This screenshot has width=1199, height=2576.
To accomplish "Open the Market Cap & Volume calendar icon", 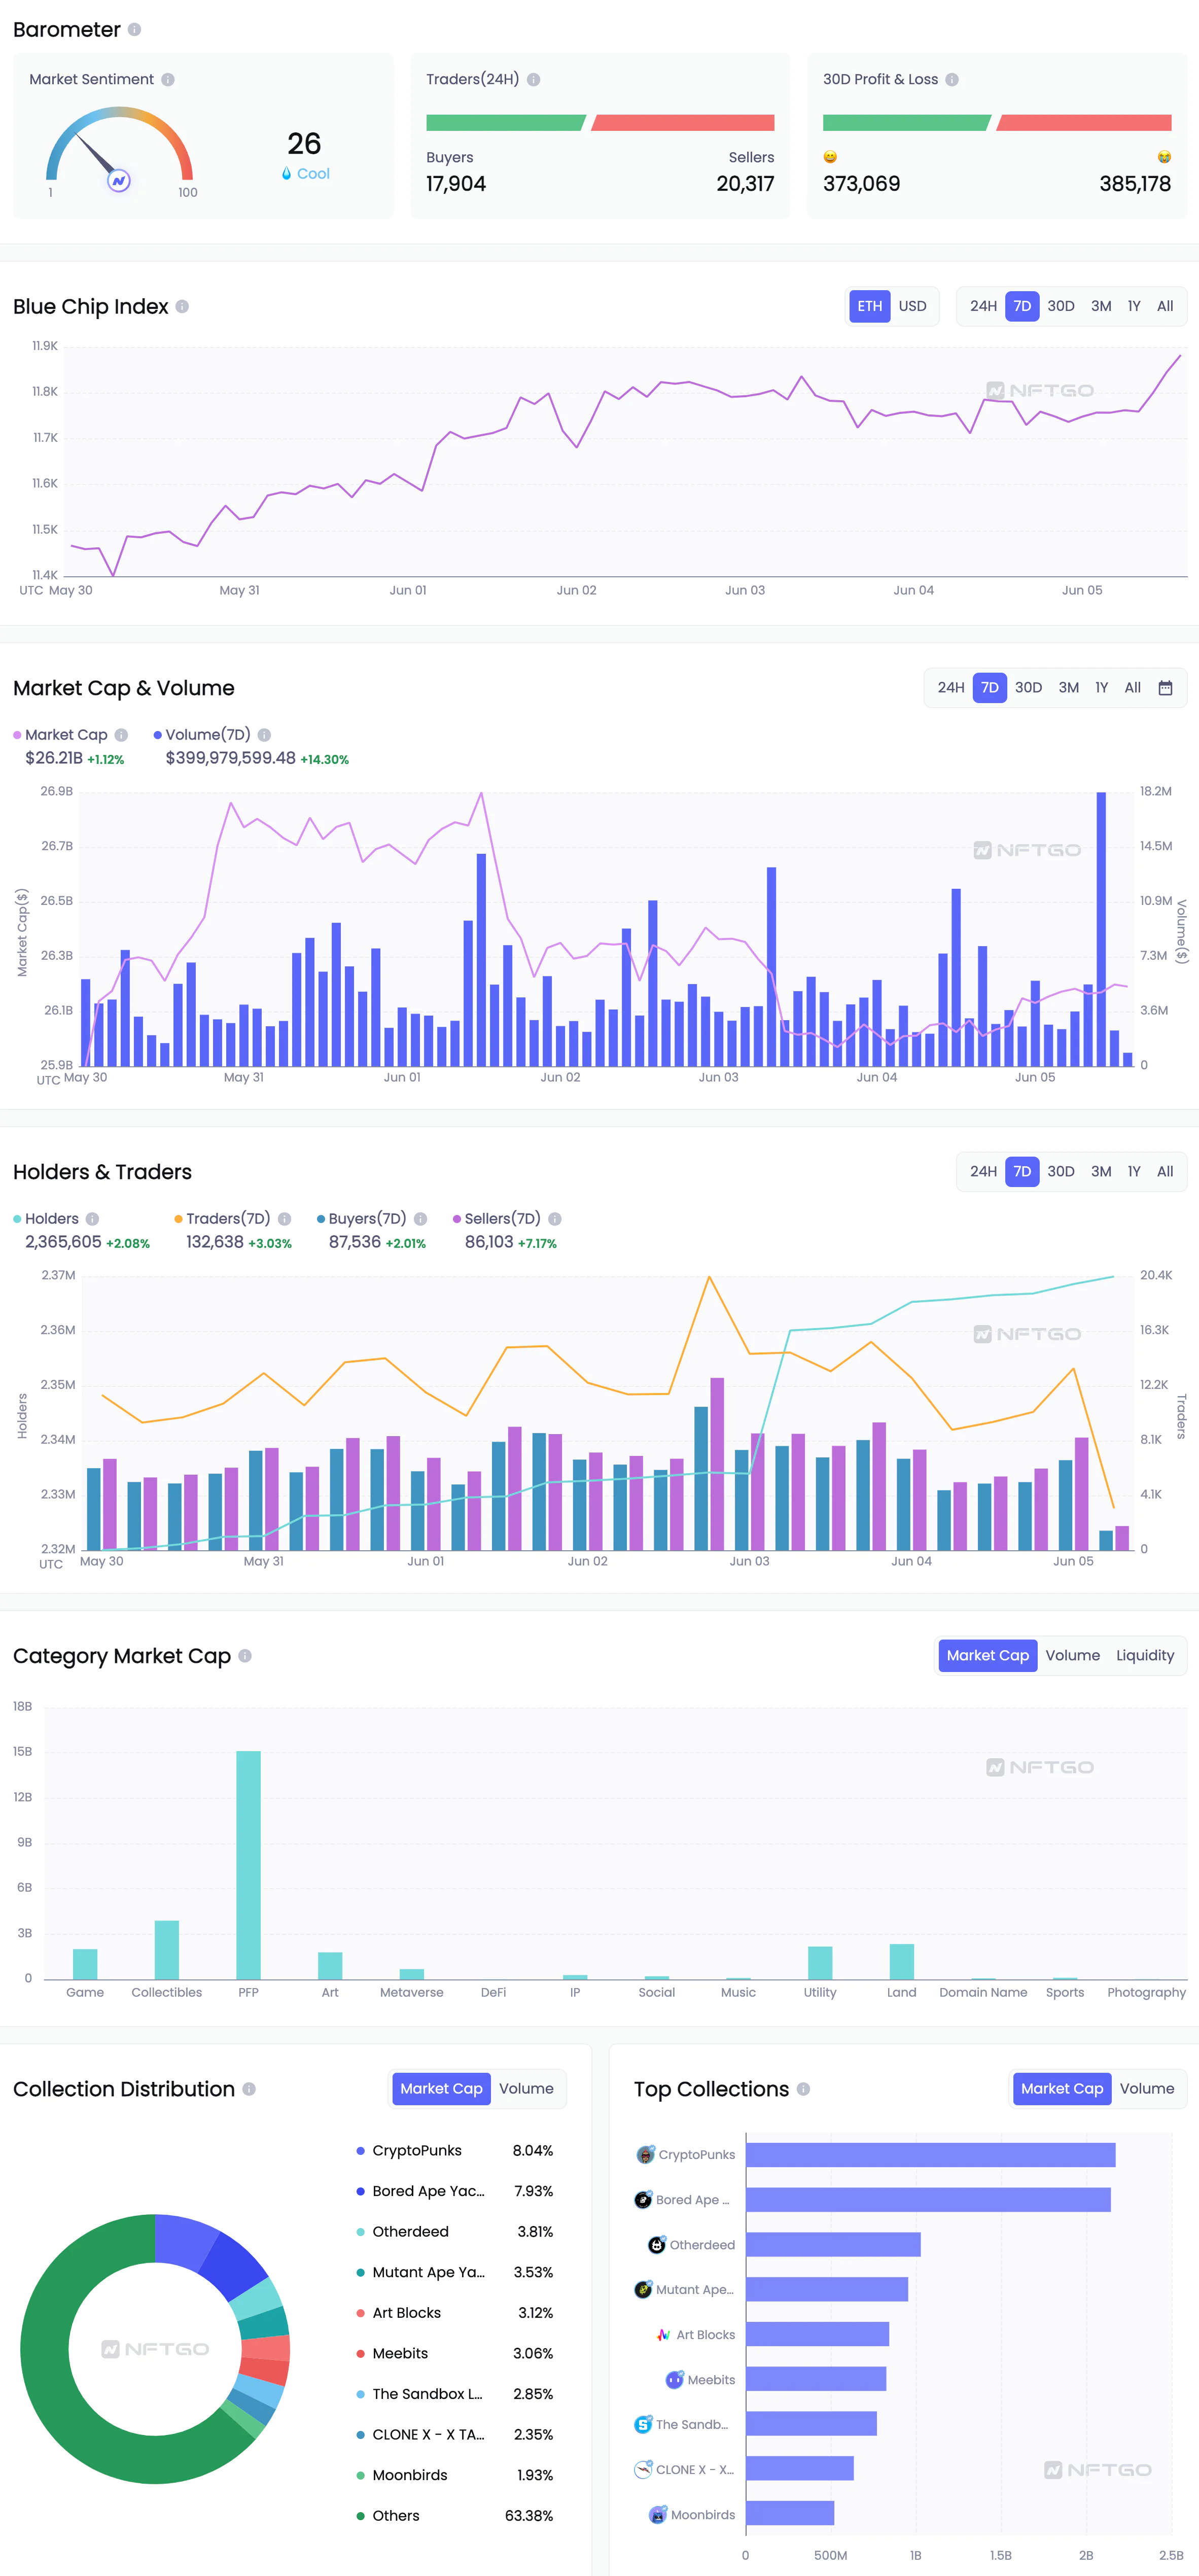I will 1165,688.
